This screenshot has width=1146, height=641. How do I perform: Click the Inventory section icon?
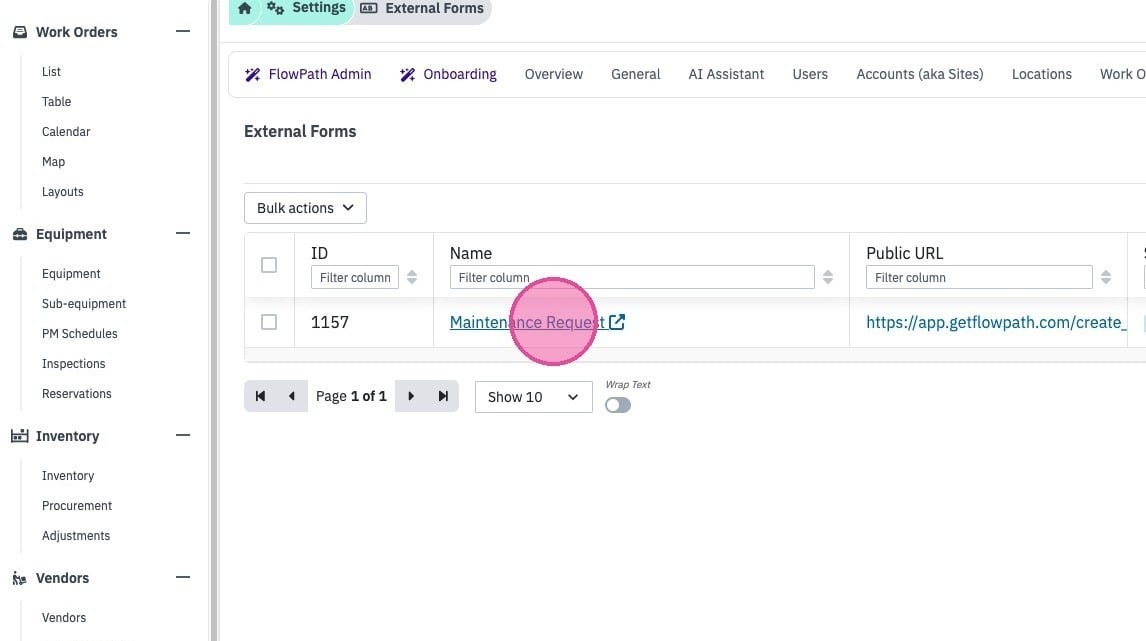(20, 436)
